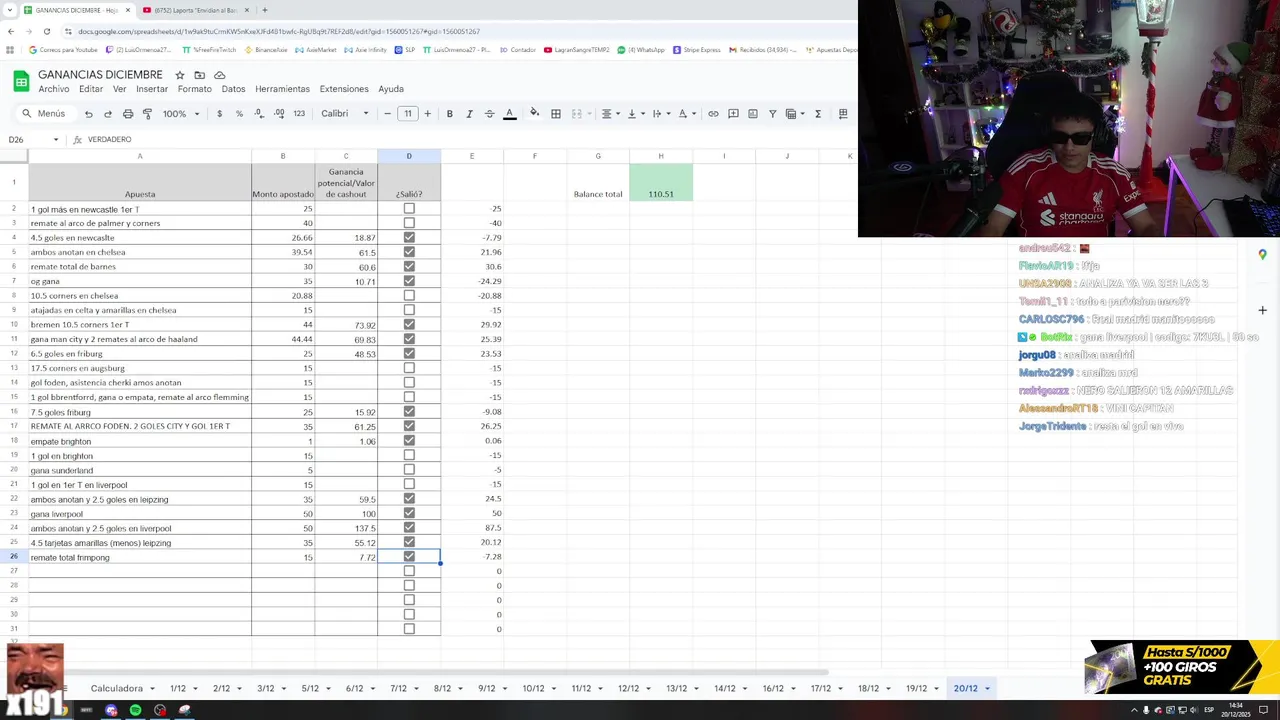Open the vertical align dropdown
Viewport: 1280px width, 720px height.
634,114
